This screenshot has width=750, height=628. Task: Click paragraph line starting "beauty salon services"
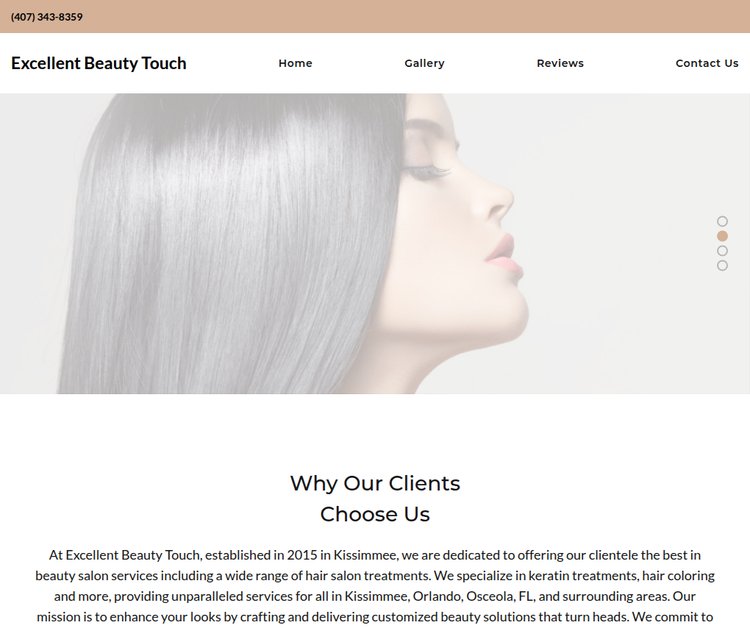pyautogui.click(x=375, y=575)
